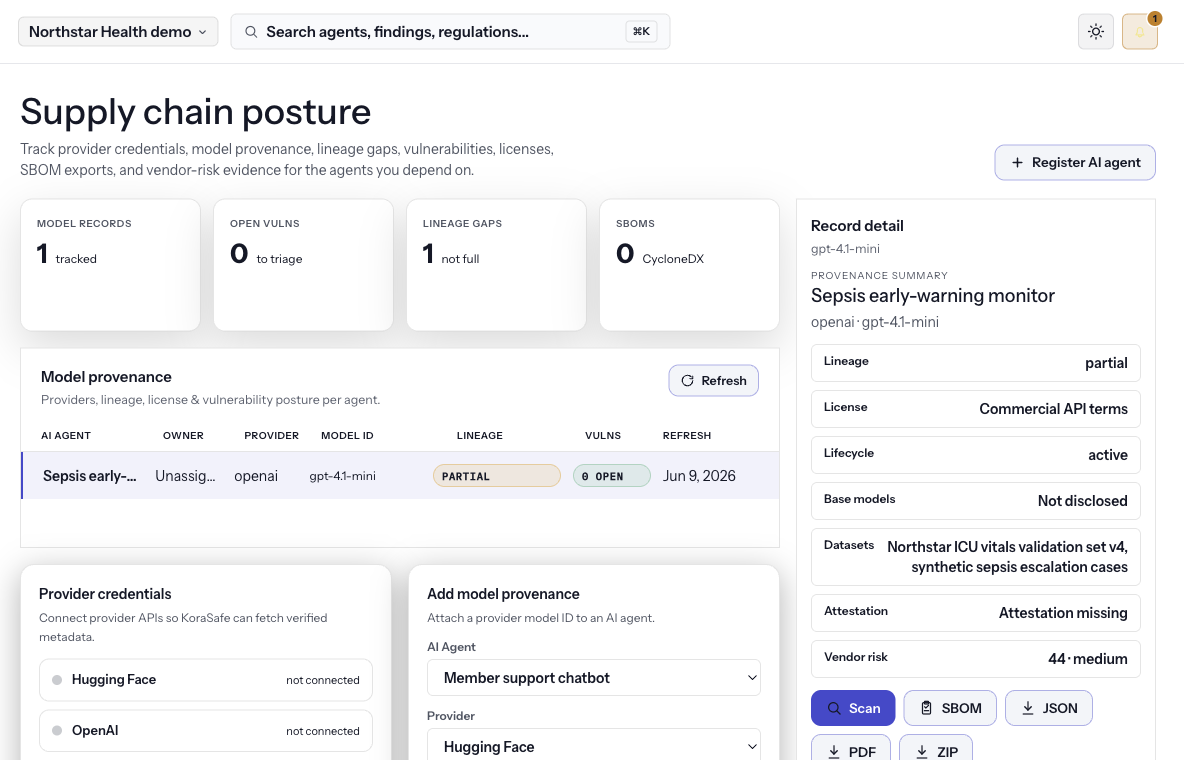Click the Attestation missing detail row
This screenshot has height=760, width=1184.
tap(976, 613)
